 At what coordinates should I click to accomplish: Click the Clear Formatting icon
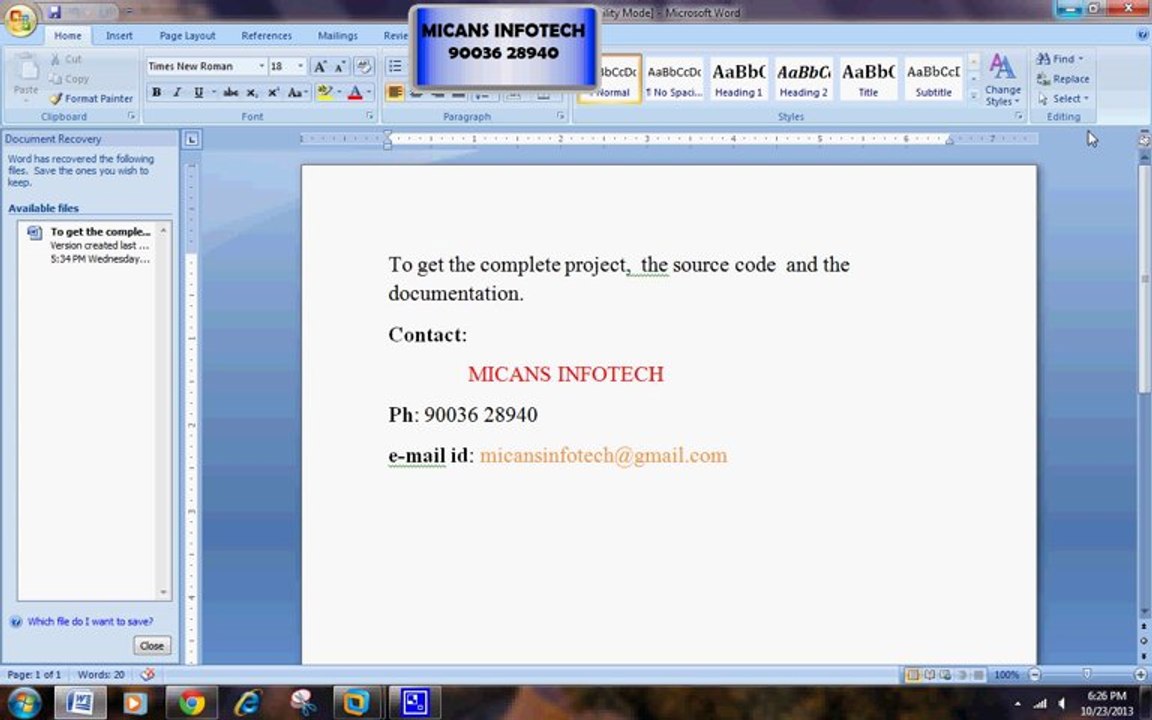tap(363, 67)
